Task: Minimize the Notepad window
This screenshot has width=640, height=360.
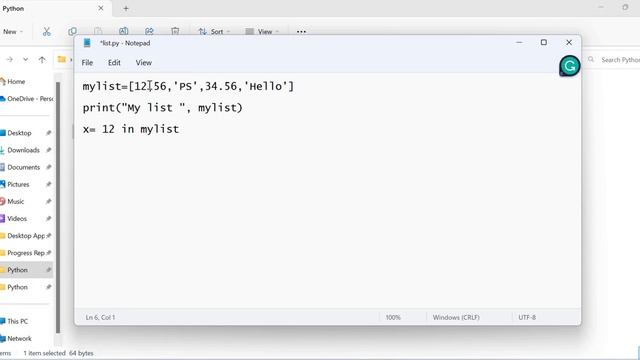Action: click(x=519, y=42)
